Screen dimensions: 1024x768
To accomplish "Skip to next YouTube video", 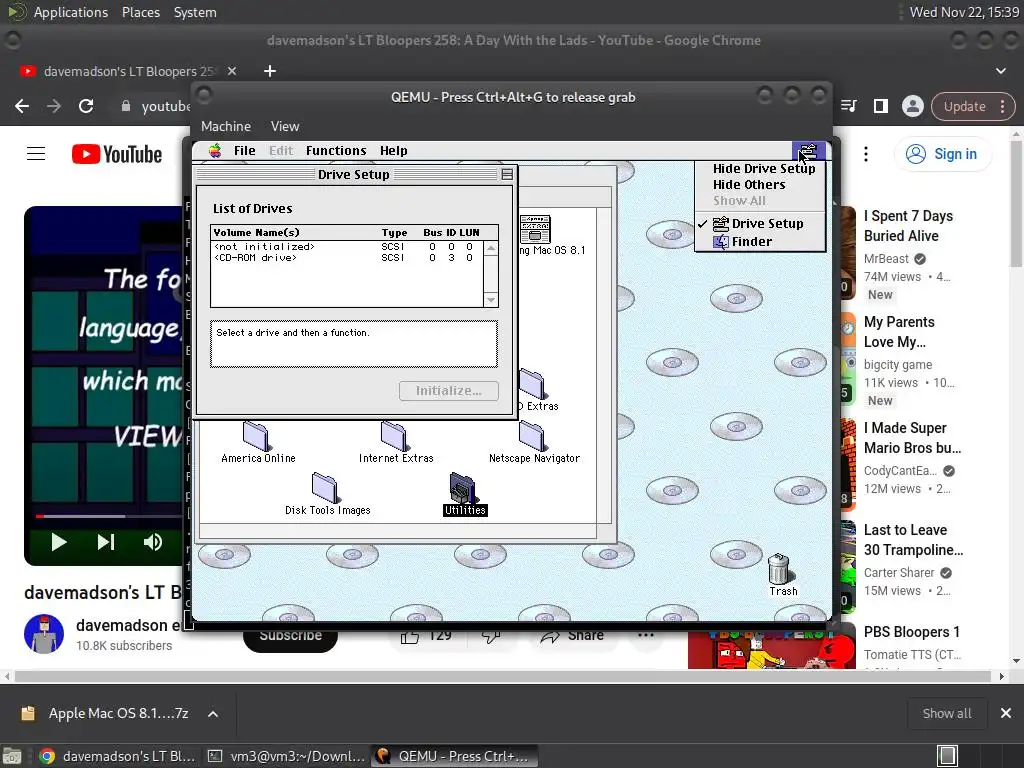I will click(106, 542).
